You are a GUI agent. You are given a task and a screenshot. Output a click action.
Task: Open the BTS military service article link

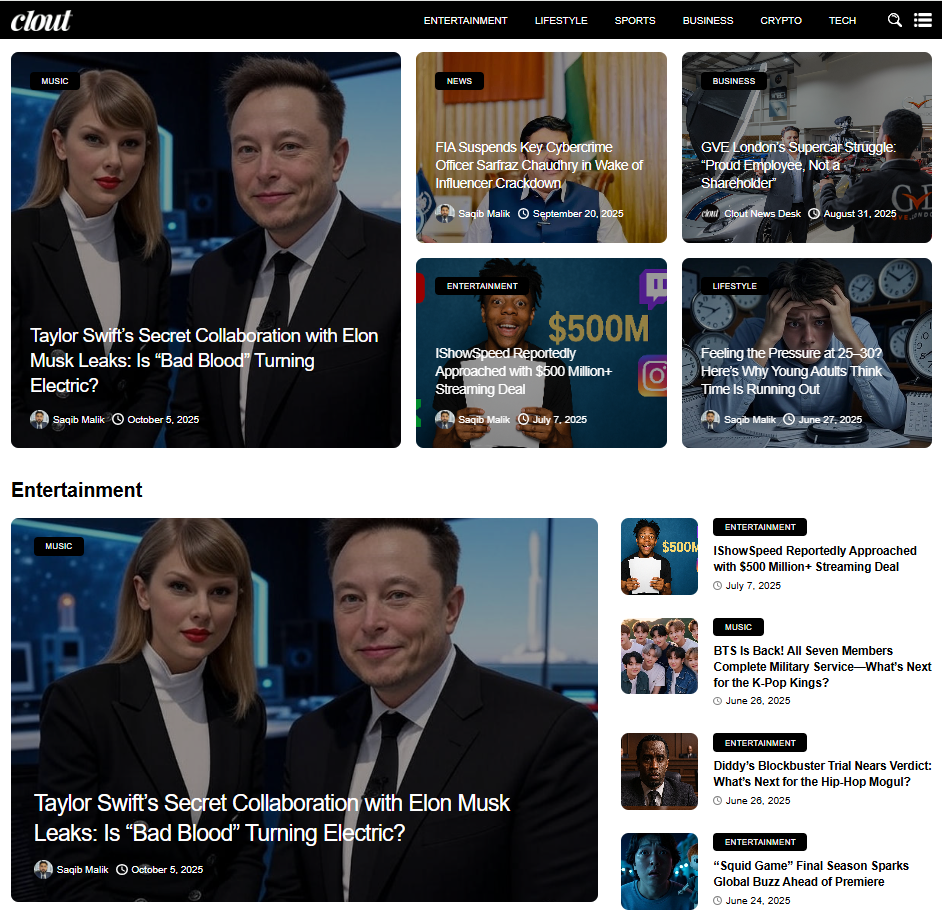[822, 666]
